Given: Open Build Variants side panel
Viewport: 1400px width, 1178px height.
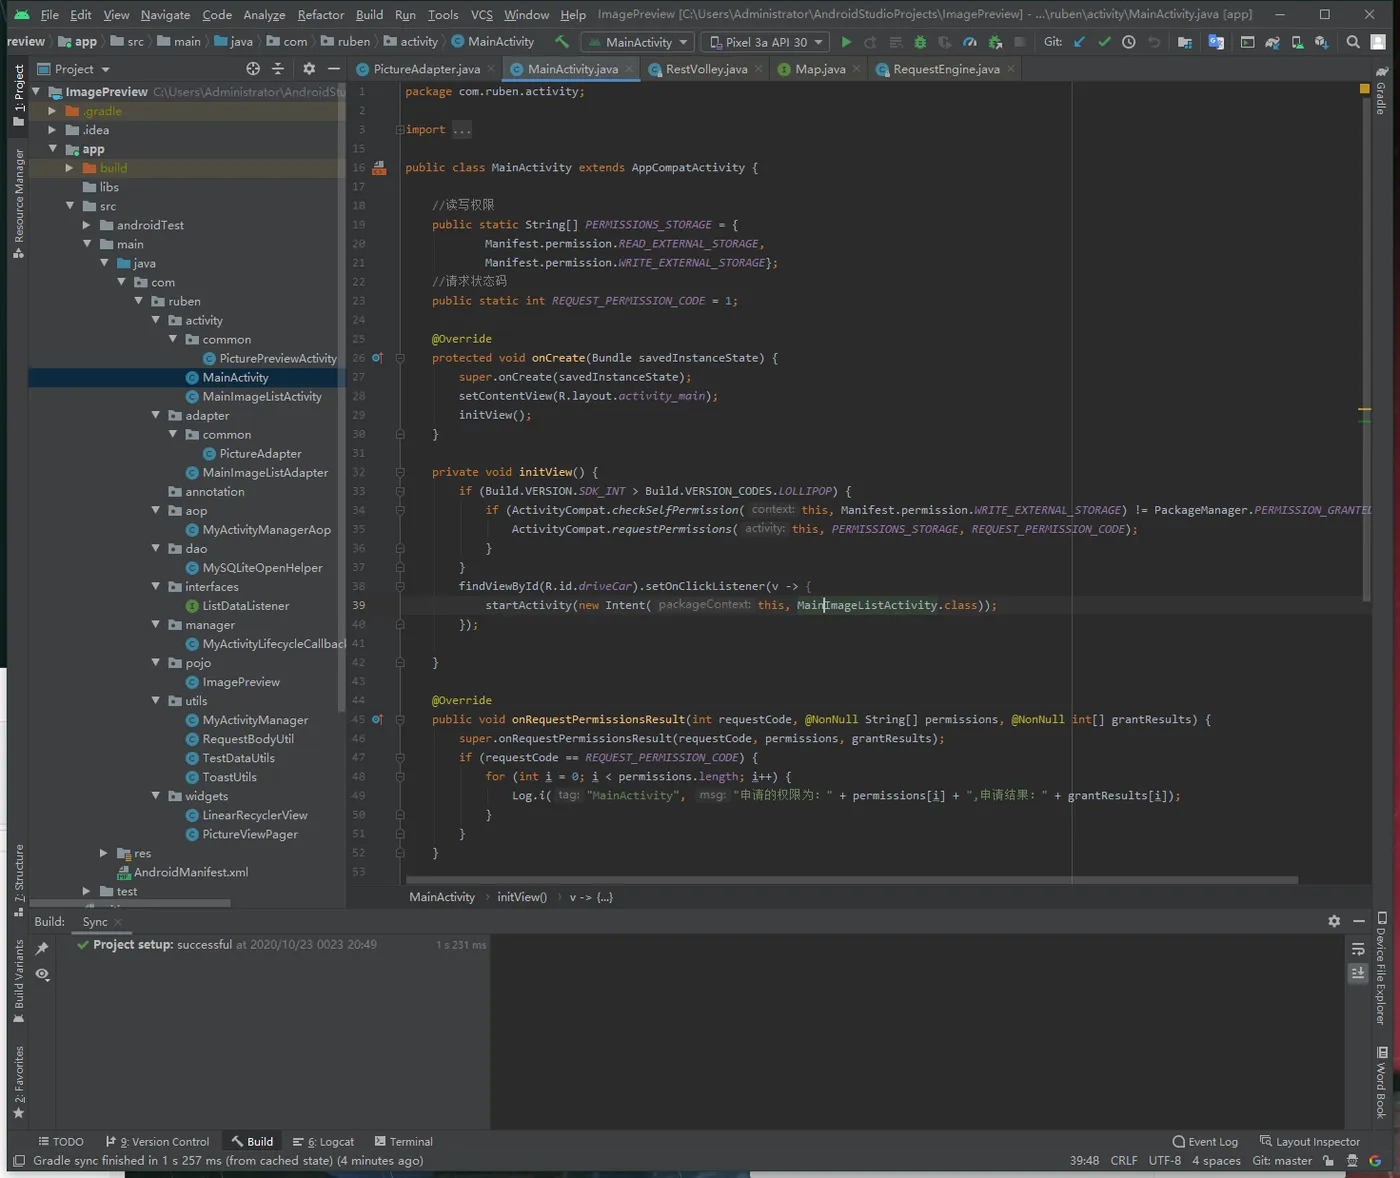Looking at the screenshot, I should [x=18, y=981].
